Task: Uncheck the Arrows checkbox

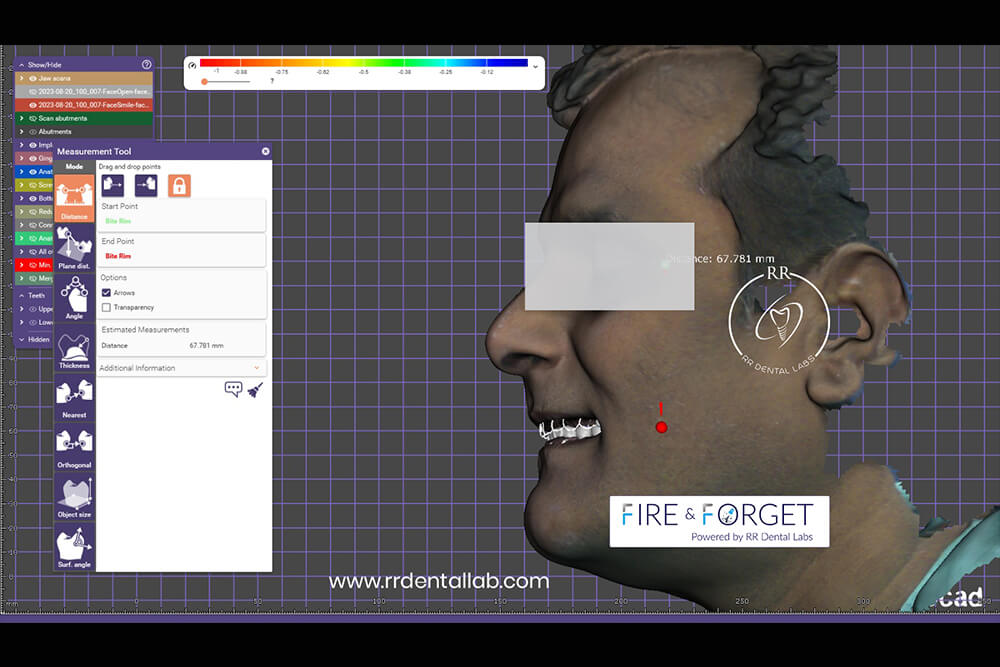Action: [106, 293]
